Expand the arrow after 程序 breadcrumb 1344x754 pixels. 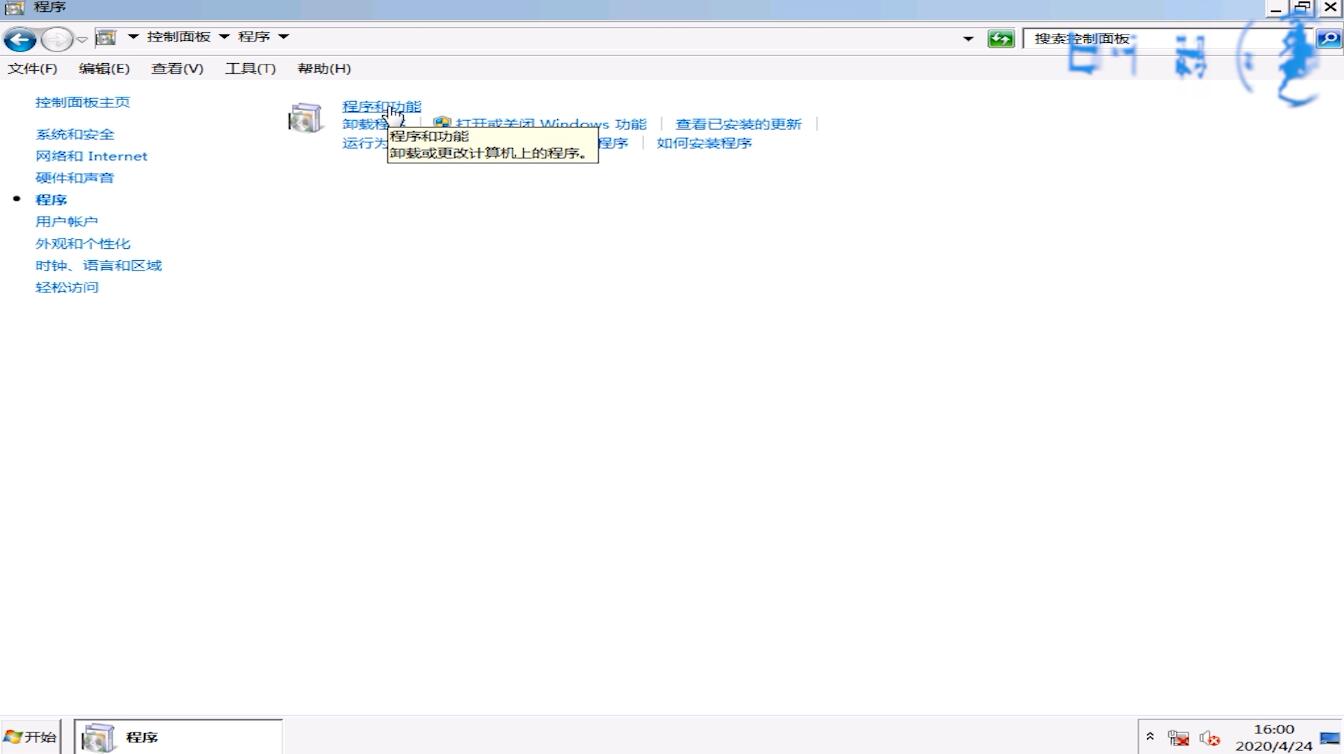click(283, 37)
